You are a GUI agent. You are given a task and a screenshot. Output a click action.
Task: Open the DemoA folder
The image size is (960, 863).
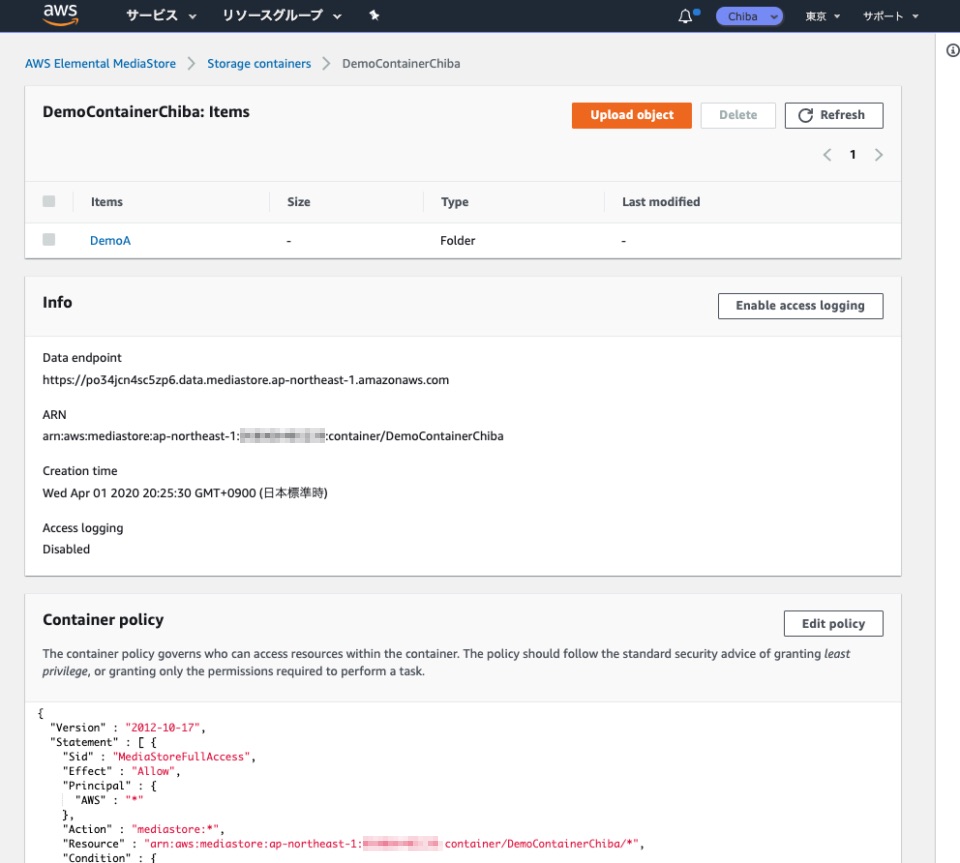click(110, 241)
